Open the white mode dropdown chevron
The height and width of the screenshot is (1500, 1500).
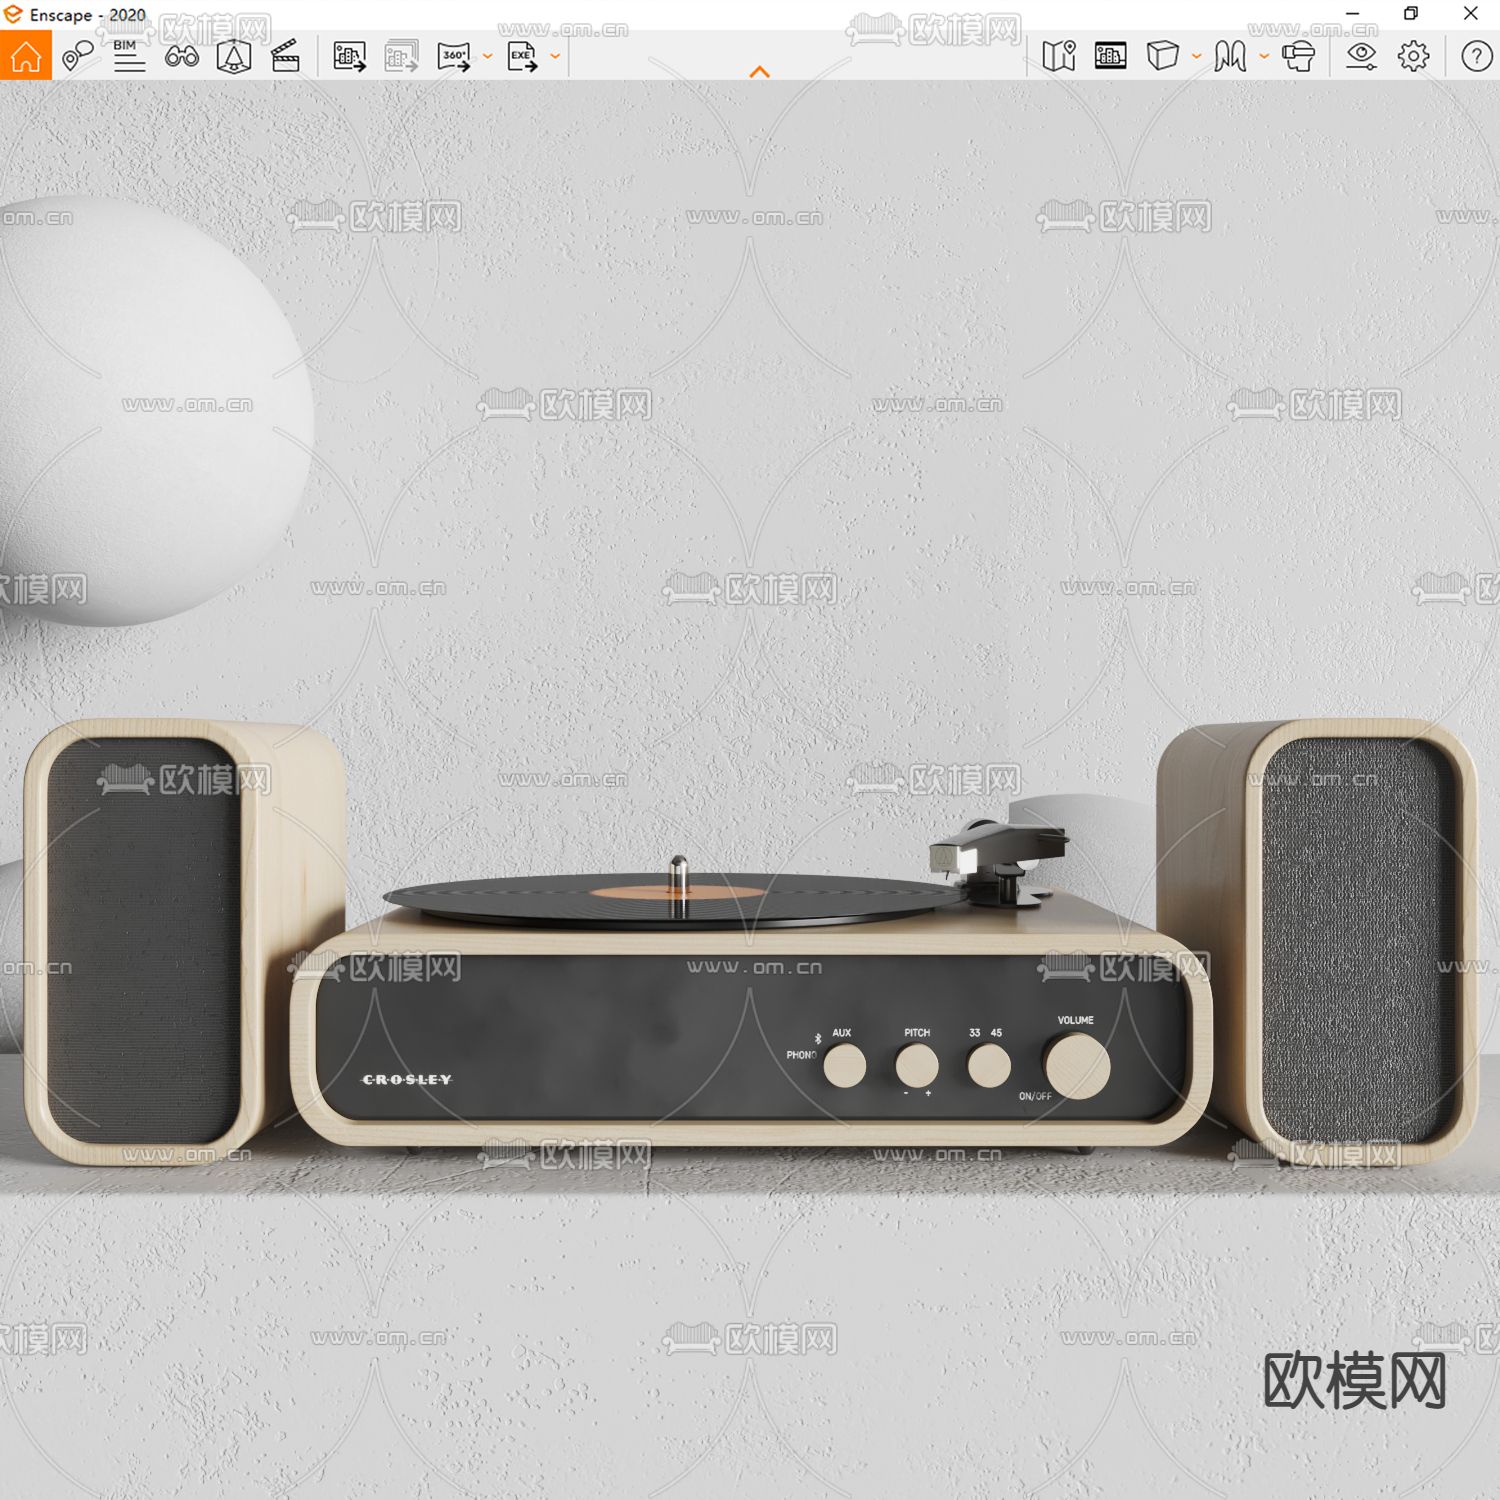[1196, 57]
